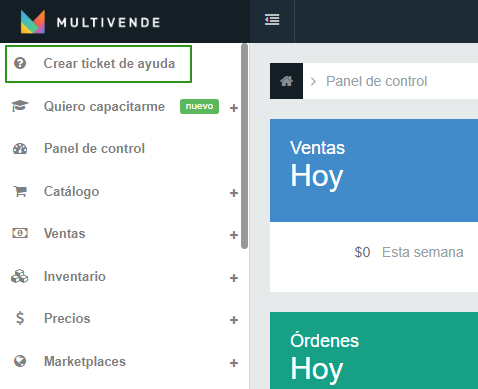Image resolution: width=478 pixels, height=389 pixels.
Task: Expand Inventario submenu with plus sign
Action: click(234, 278)
